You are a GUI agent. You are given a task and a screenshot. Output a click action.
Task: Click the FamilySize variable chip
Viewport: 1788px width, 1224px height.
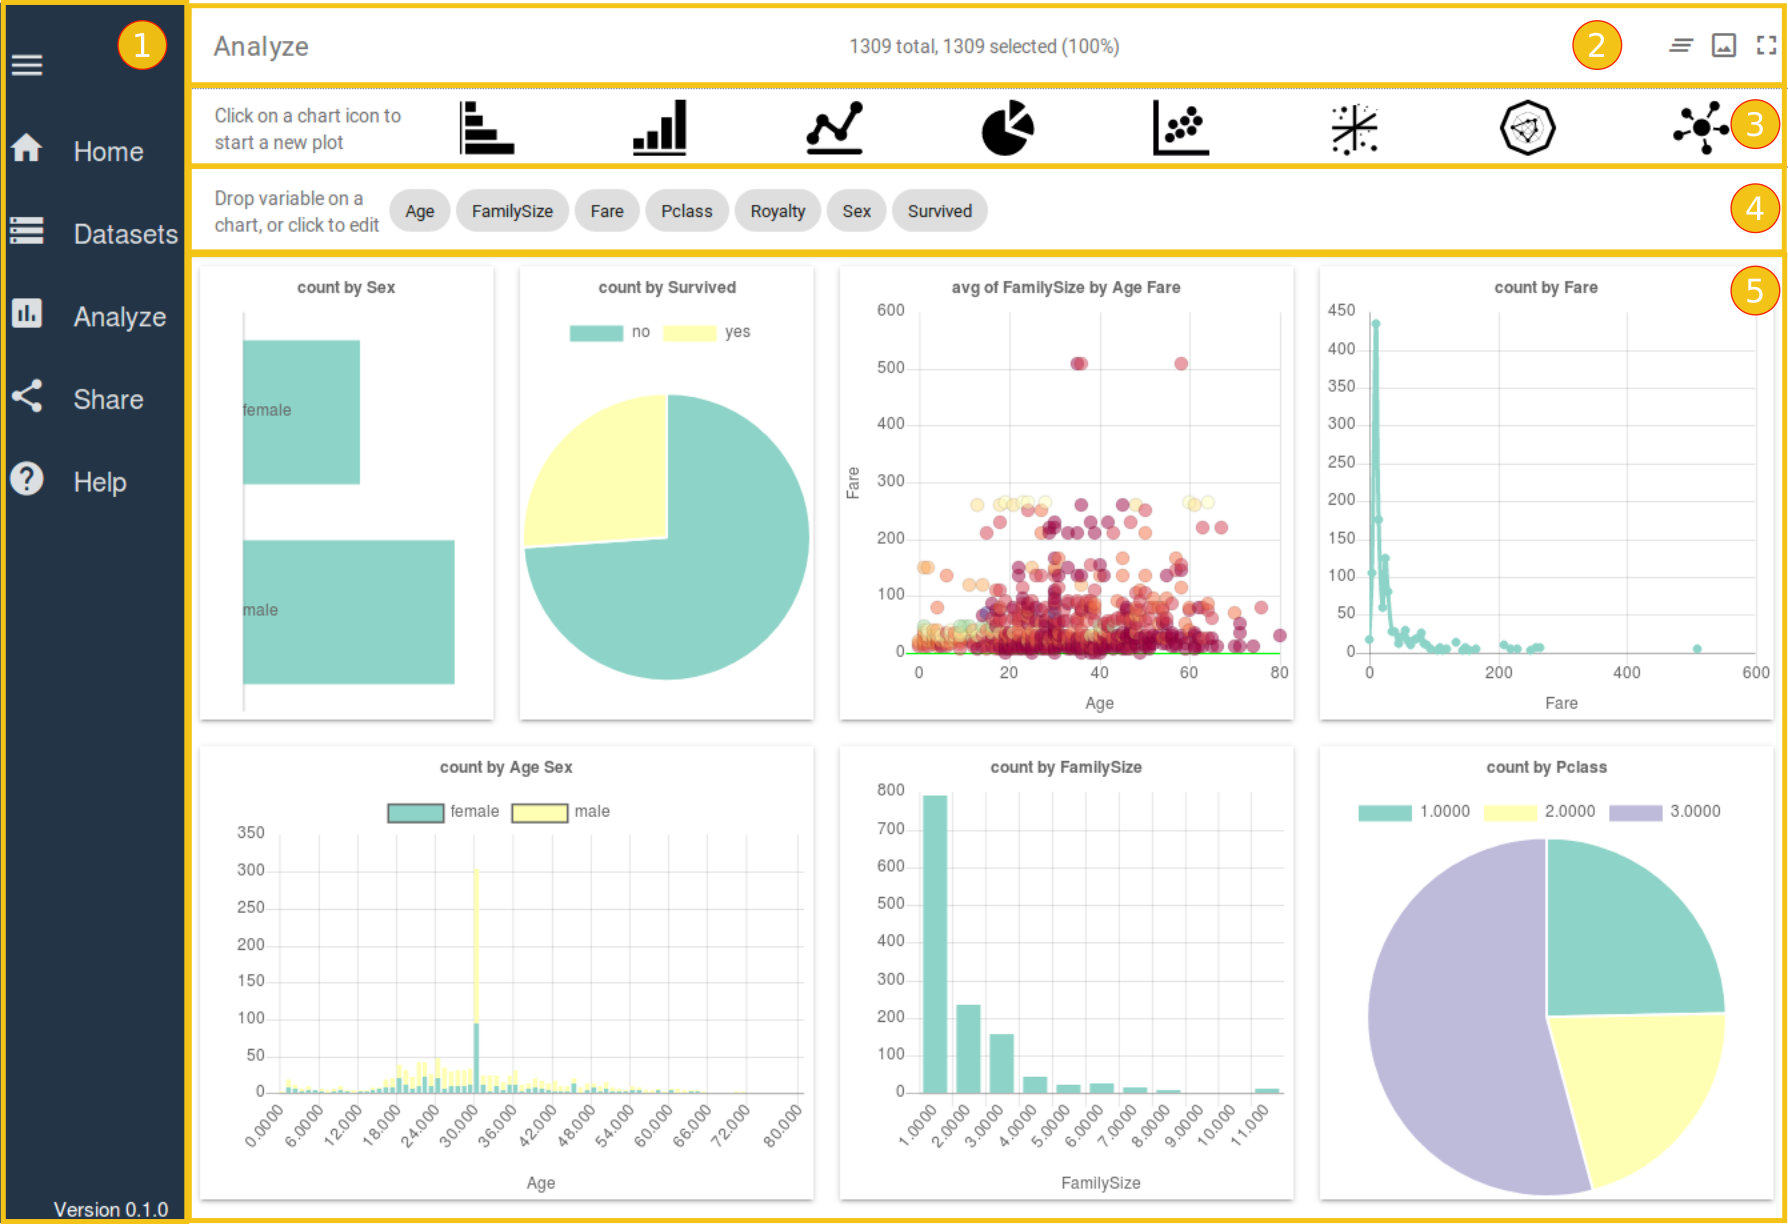point(512,211)
